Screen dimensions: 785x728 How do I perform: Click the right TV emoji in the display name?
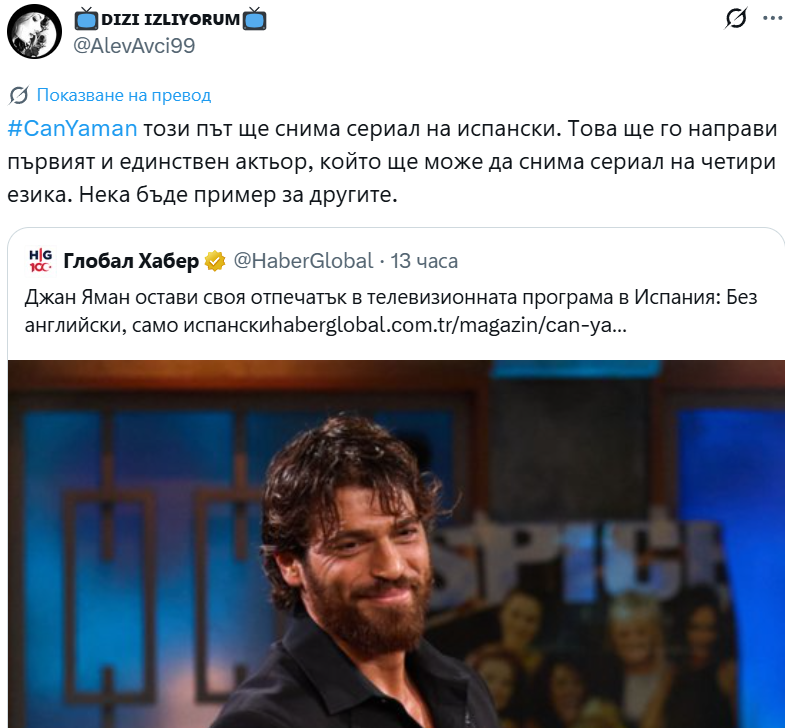254,20
